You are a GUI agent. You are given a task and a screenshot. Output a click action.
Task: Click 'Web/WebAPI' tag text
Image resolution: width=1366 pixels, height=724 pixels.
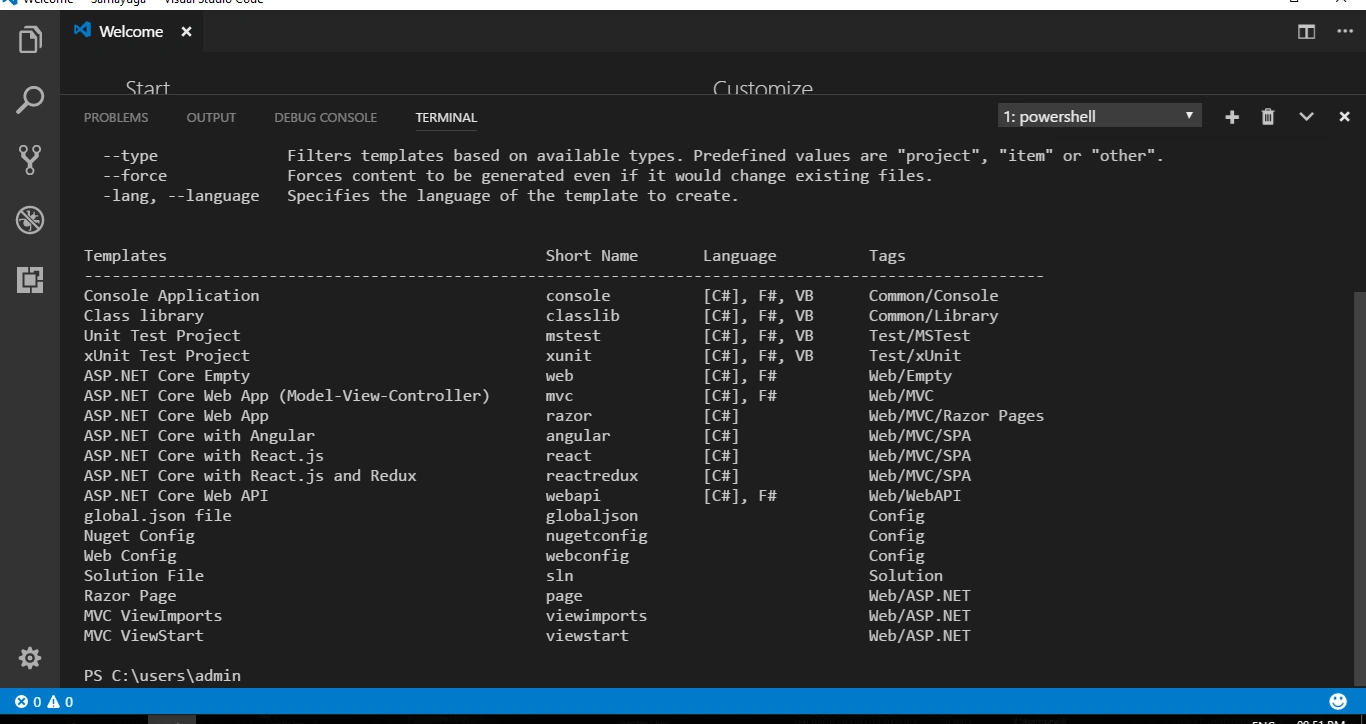pyautogui.click(x=915, y=496)
